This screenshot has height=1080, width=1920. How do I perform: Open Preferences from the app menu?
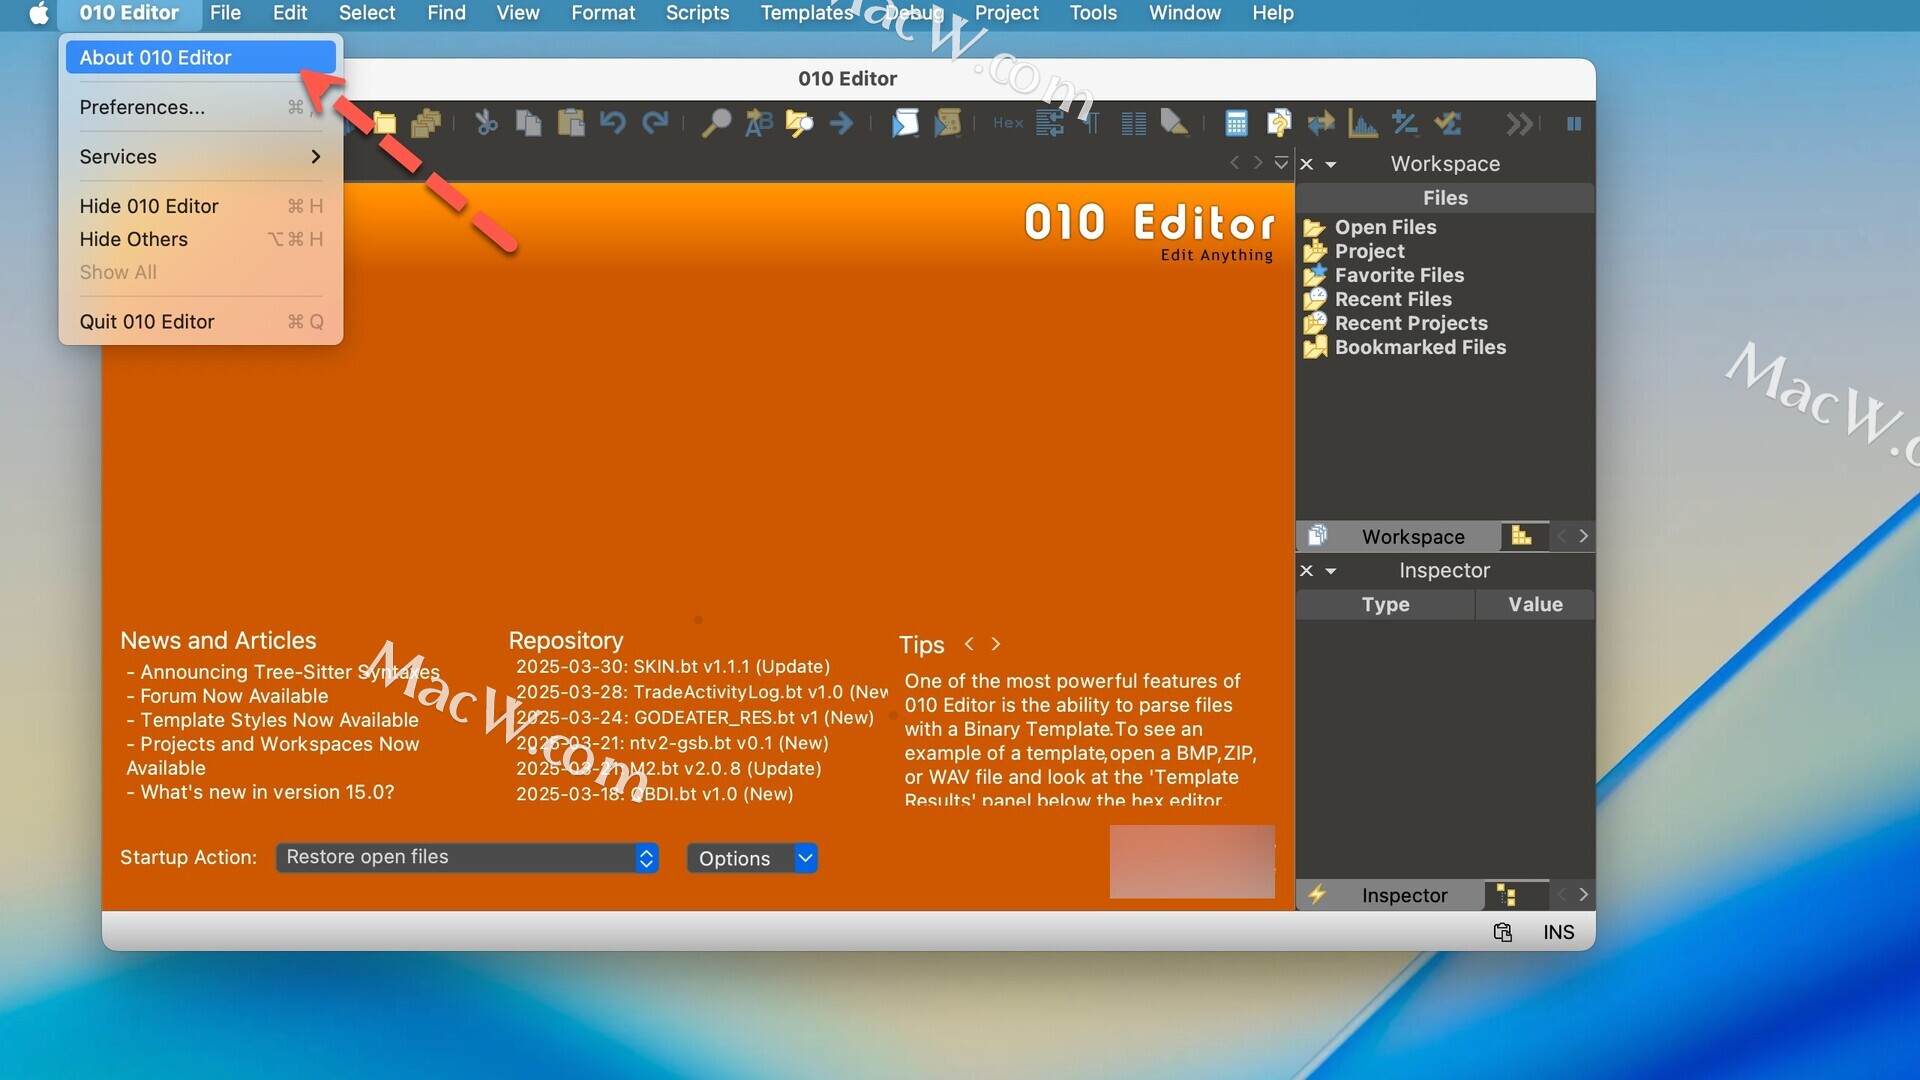[201, 107]
